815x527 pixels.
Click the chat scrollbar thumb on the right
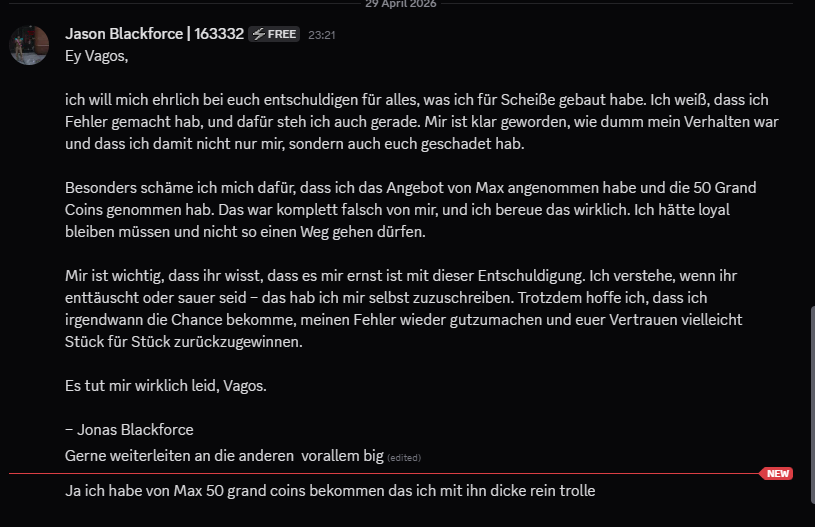tap(812, 405)
